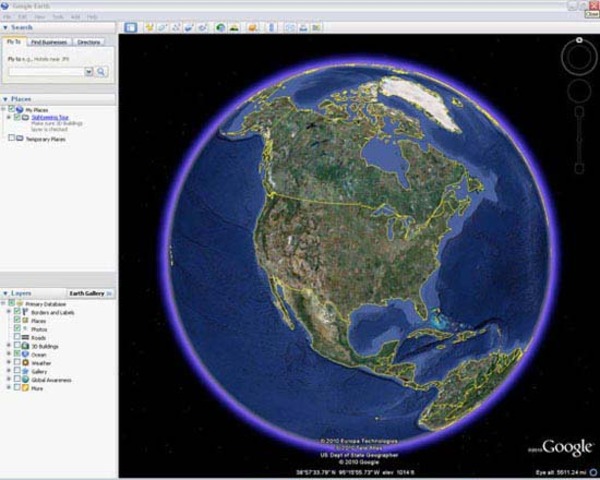Uncheck the Sightseeing Tour checkbox

point(17,117)
